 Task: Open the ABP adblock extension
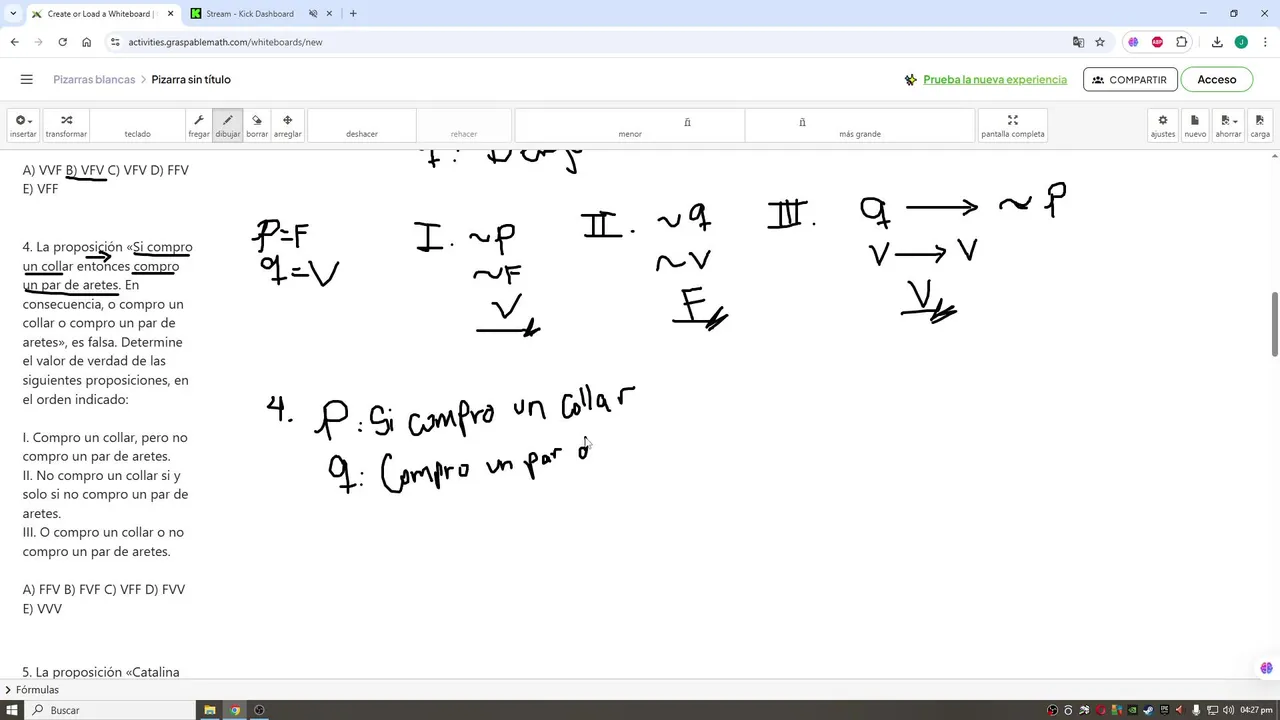[1157, 42]
